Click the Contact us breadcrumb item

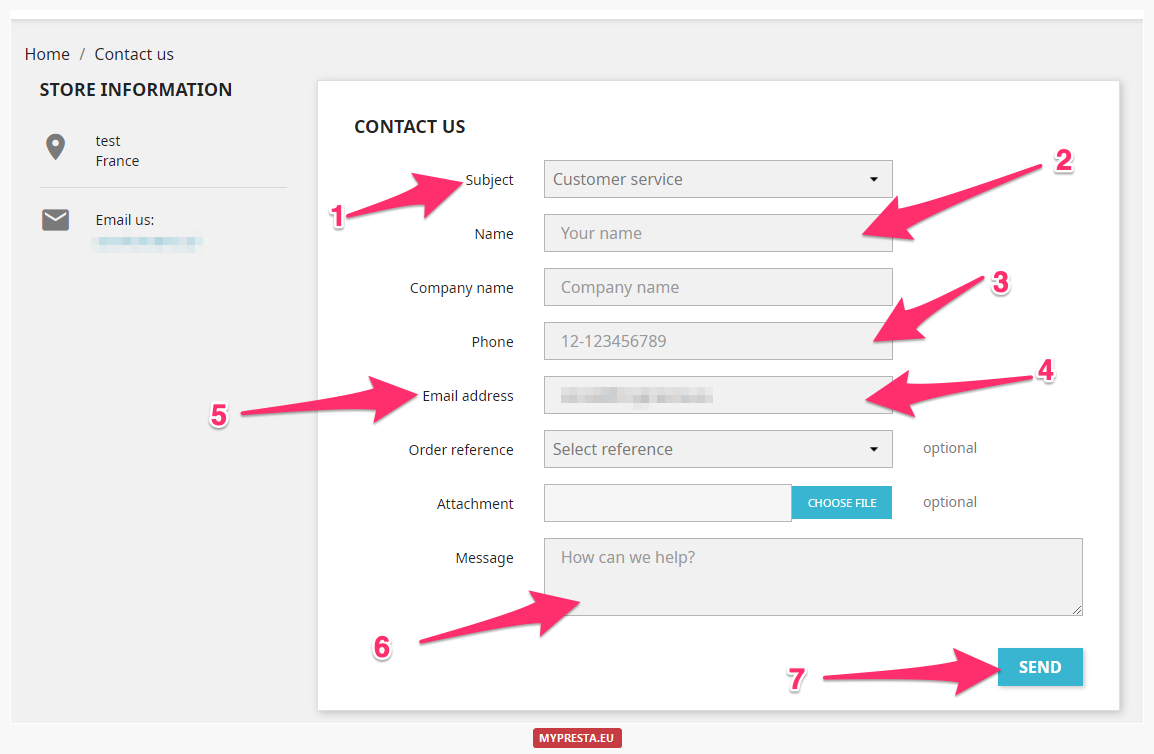pyautogui.click(x=133, y=54)
